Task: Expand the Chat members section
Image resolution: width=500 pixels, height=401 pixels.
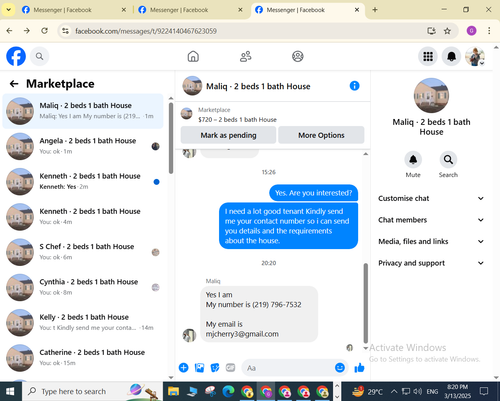Action: pos(431,220)
